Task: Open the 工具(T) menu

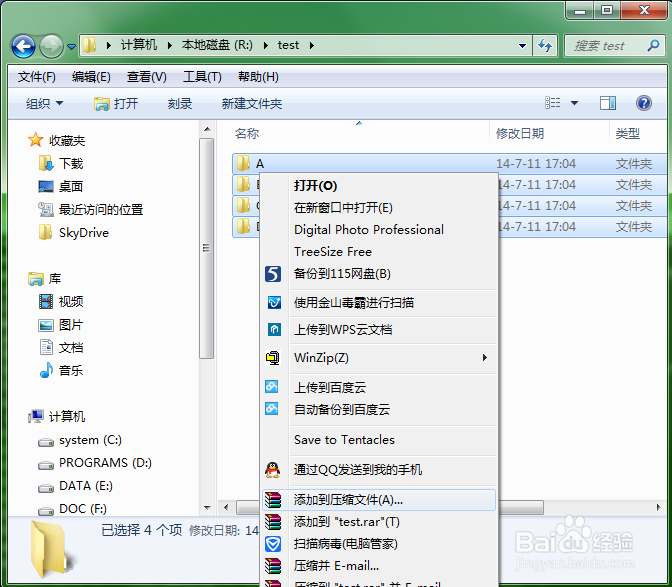Action: pyautogui.click(x=202, y=77)
